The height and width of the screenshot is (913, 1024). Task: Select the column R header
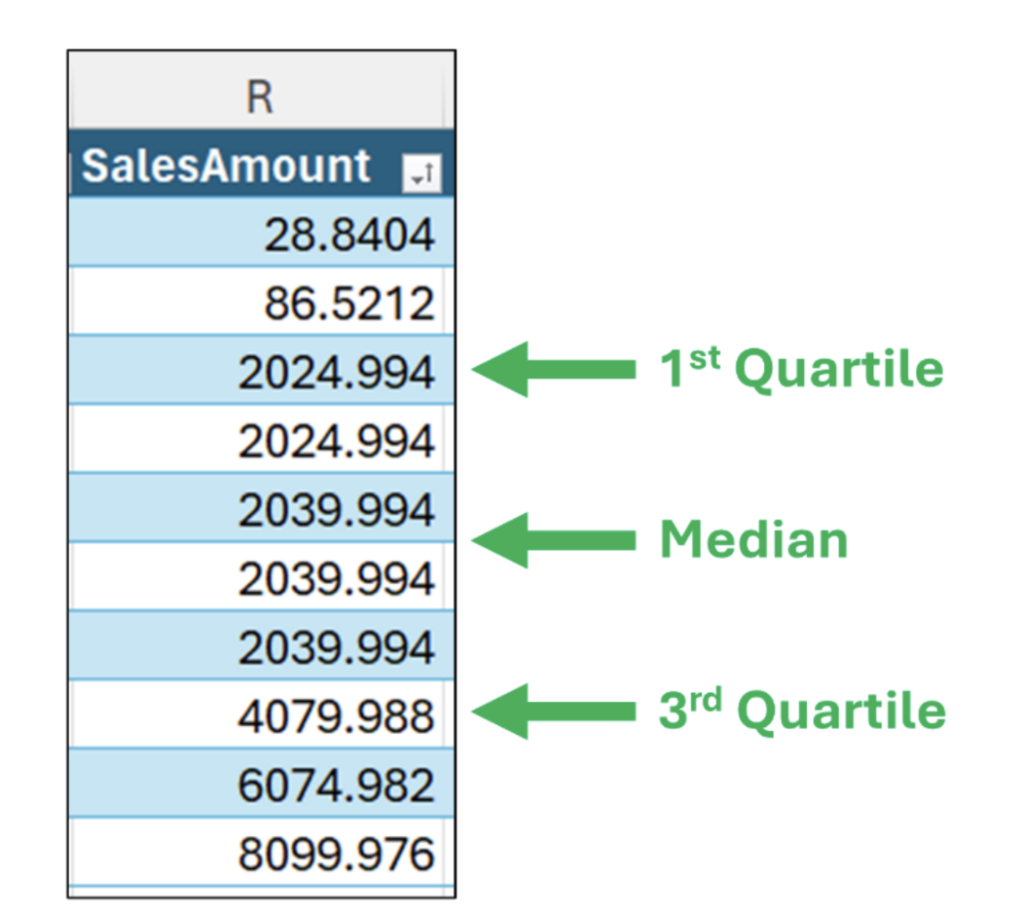[260, 98]
